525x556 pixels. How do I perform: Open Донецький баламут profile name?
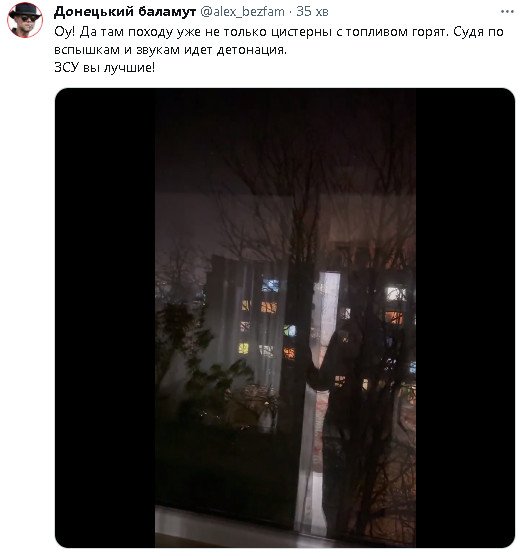tap(125, 12)
